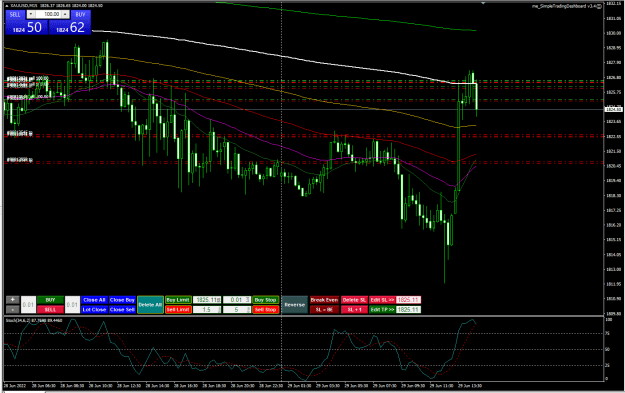Click the chart shift triangle marker at top
Screen dimensions: 625x393
(x=483, y=3)
